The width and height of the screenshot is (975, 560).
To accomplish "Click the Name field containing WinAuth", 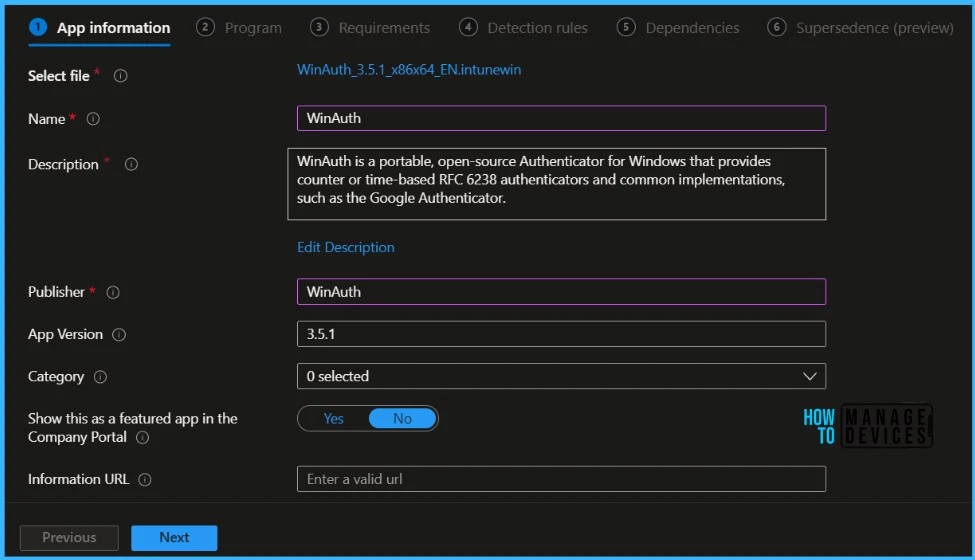I will point(561,118).
